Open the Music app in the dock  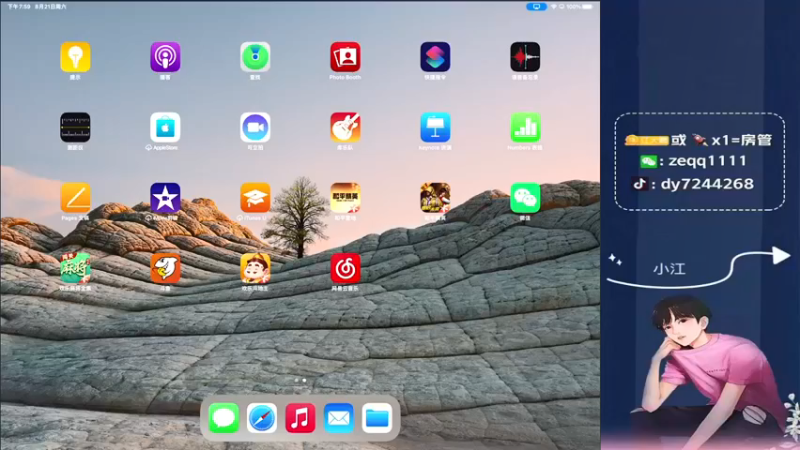(x=300, y=418)
